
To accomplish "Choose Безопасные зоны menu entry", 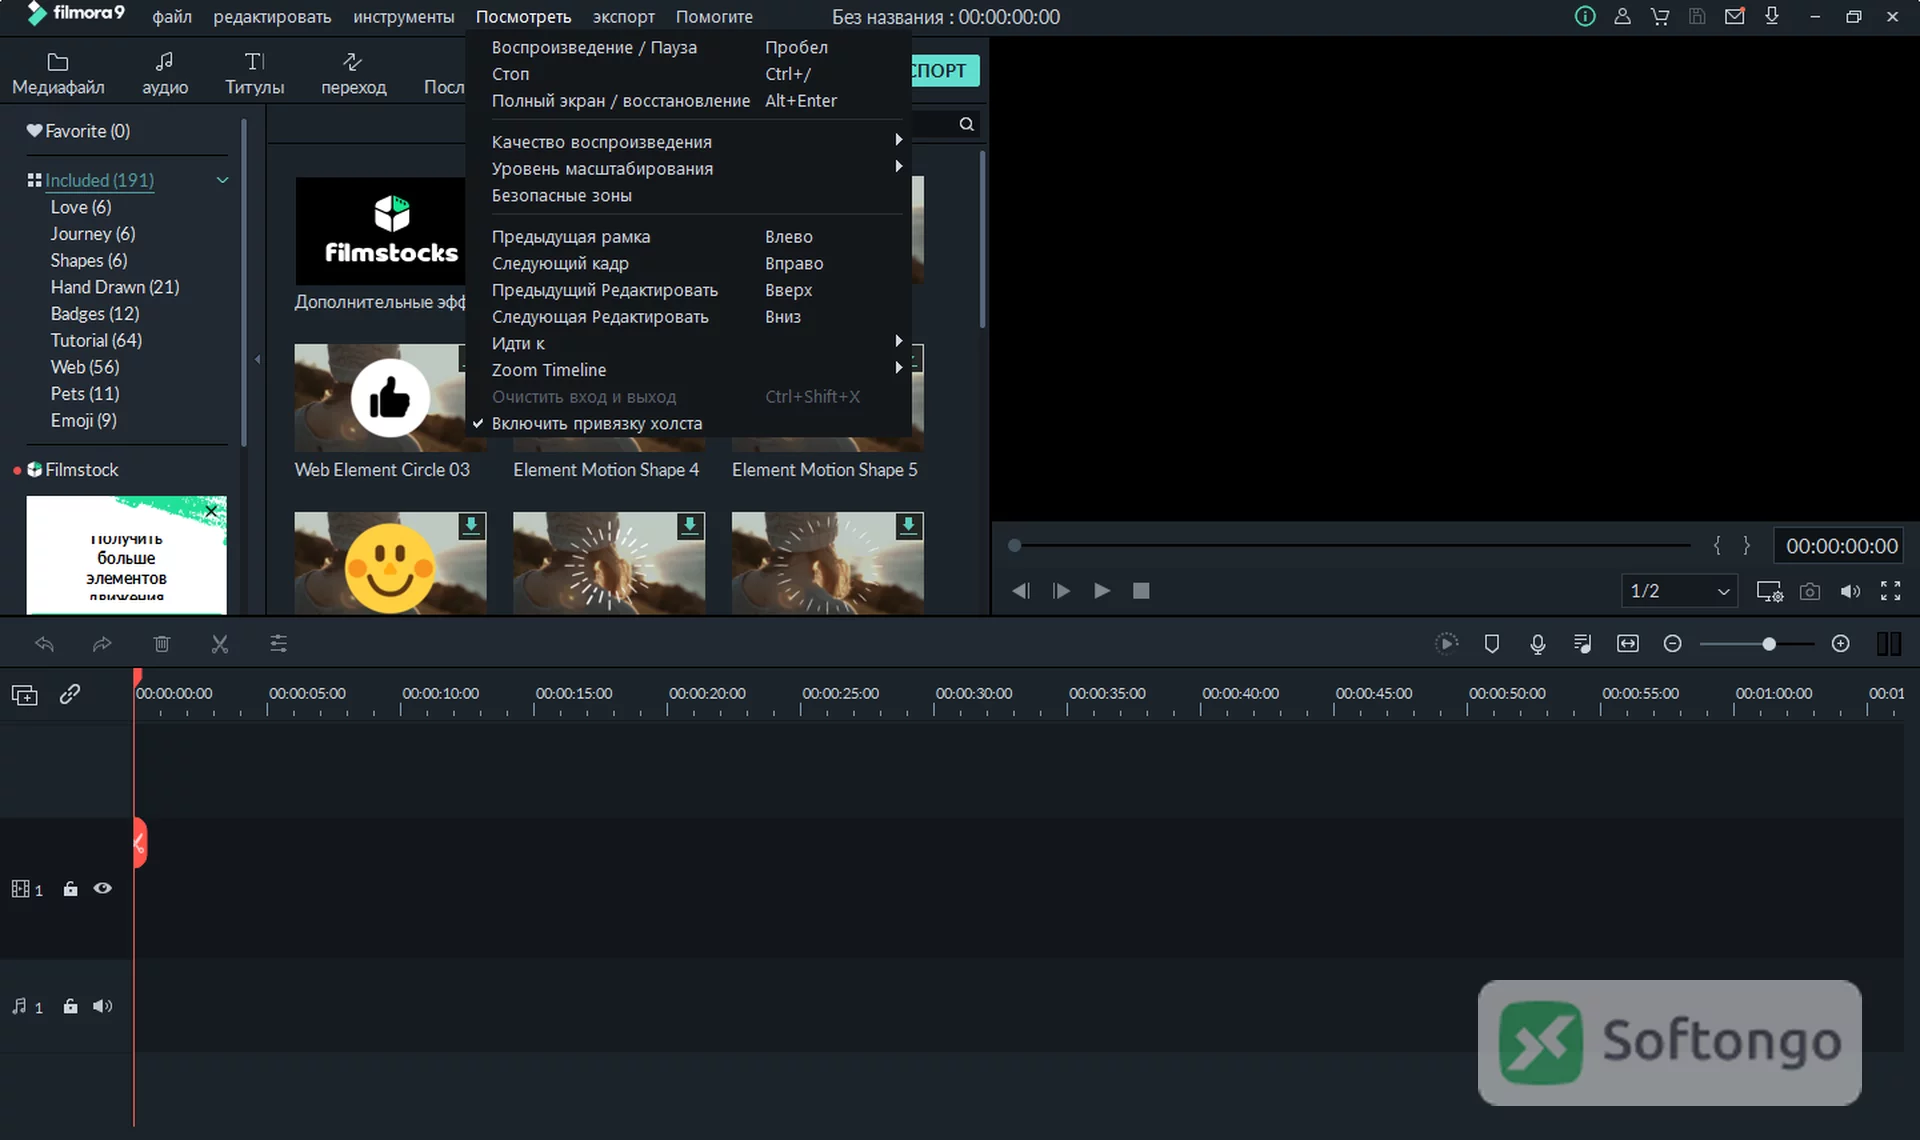I will [x=688, y=196].
